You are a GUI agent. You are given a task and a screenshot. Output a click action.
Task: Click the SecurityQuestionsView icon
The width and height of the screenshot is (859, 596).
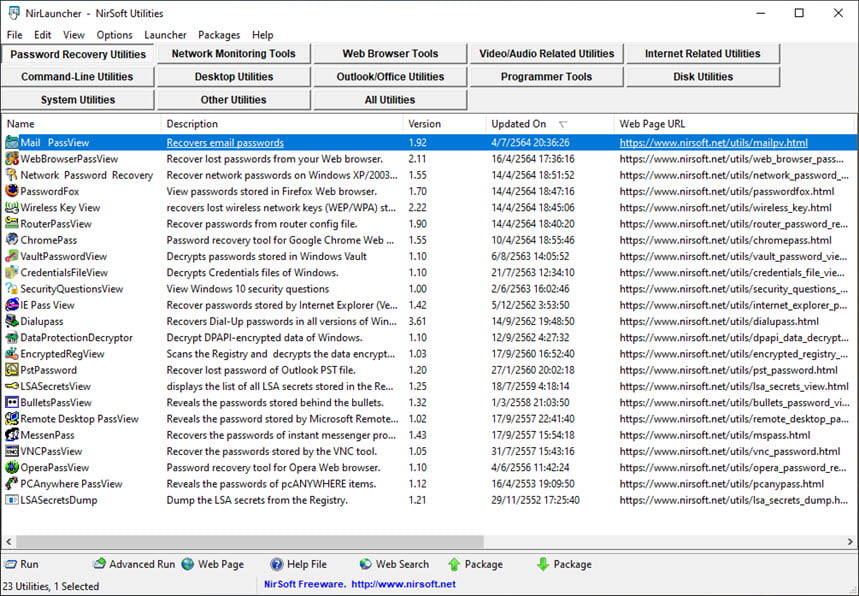click(12, 289)
